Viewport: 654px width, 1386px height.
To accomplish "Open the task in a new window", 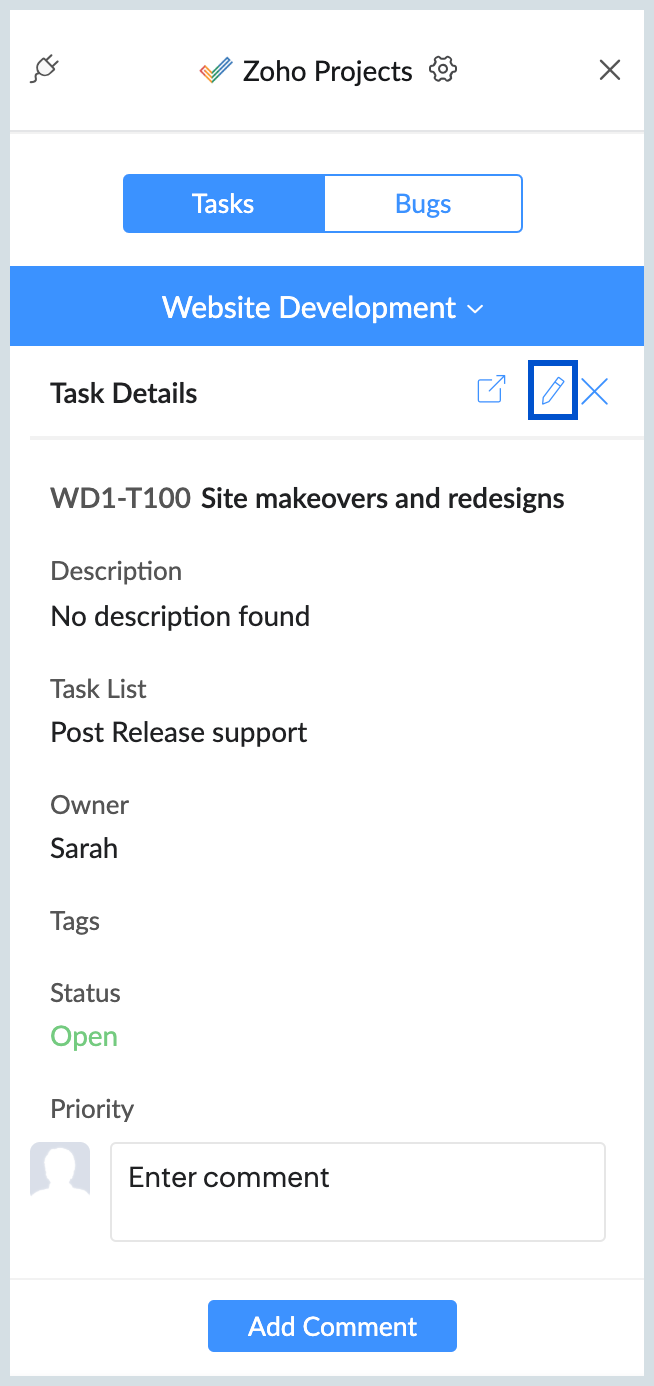I will (x=491, y=390).
